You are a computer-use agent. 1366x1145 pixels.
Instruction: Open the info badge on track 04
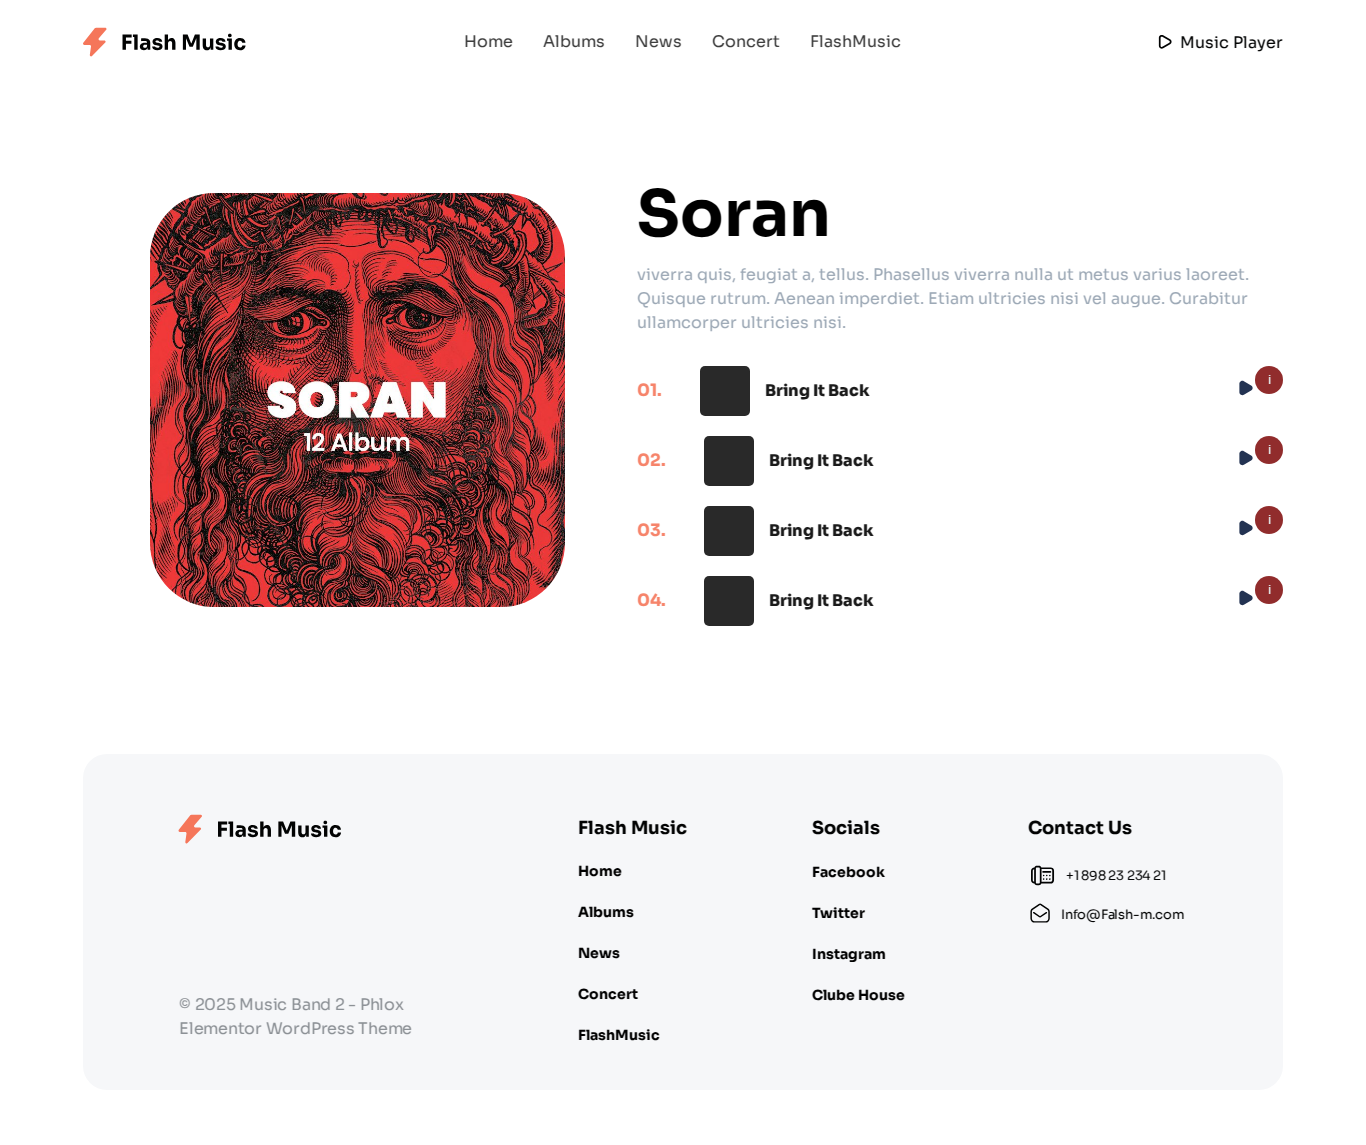(x=1269, y=590)
